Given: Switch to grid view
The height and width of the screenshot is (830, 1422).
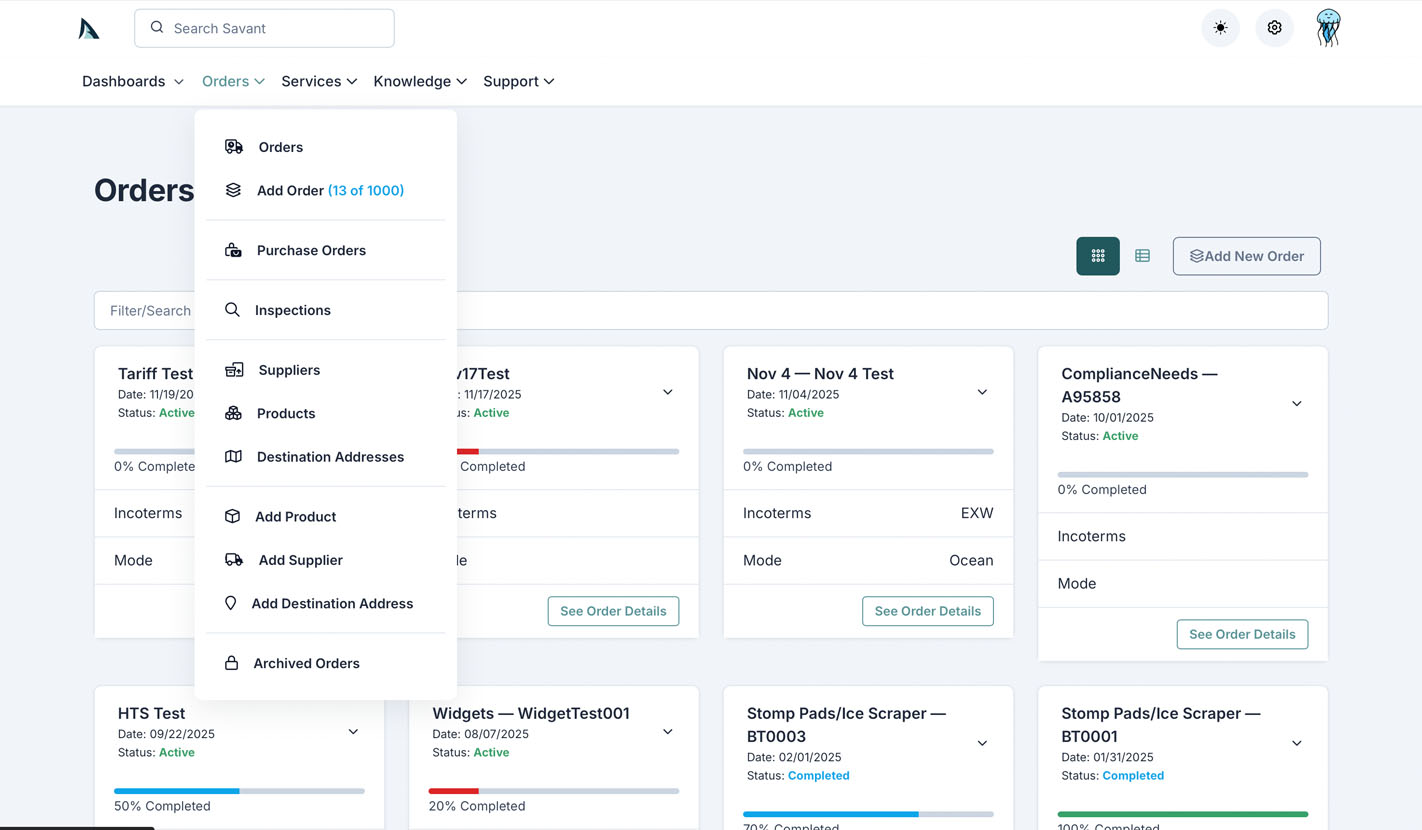Looking at the screenshot, I should tap(1097, 256).
